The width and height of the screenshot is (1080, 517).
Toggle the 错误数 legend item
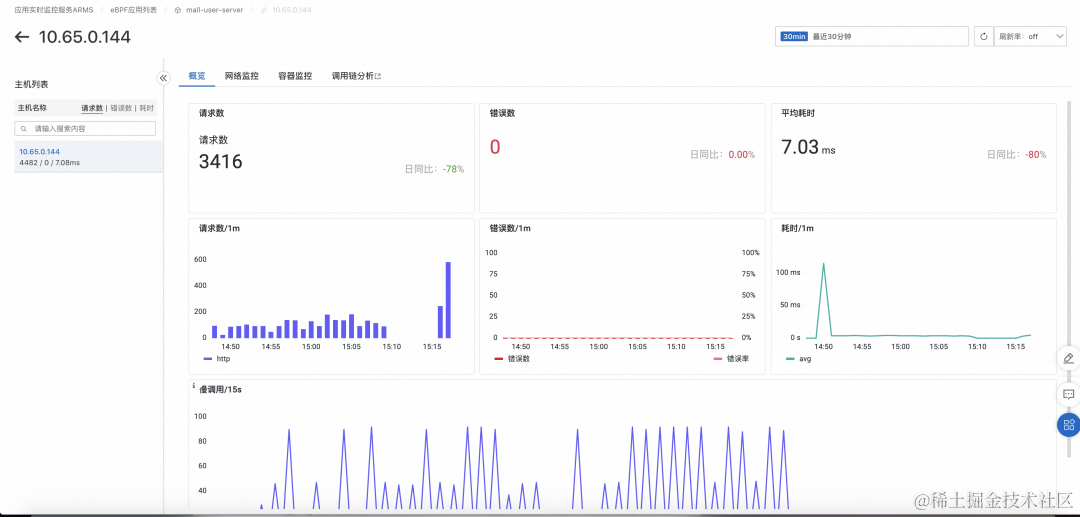point(512,359)
